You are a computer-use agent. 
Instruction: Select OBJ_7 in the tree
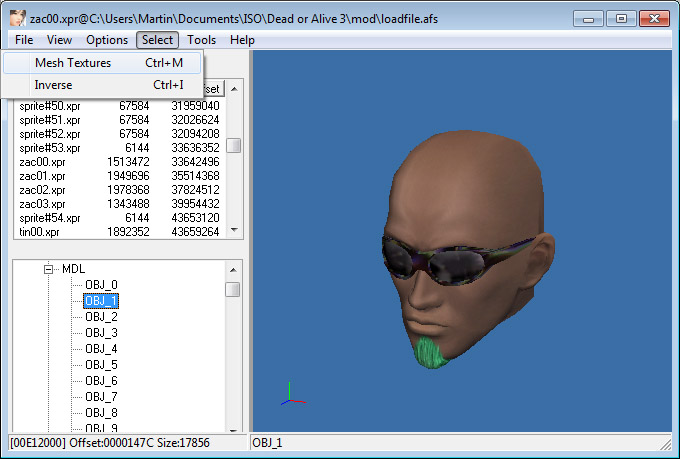click(x=101, y=397)
